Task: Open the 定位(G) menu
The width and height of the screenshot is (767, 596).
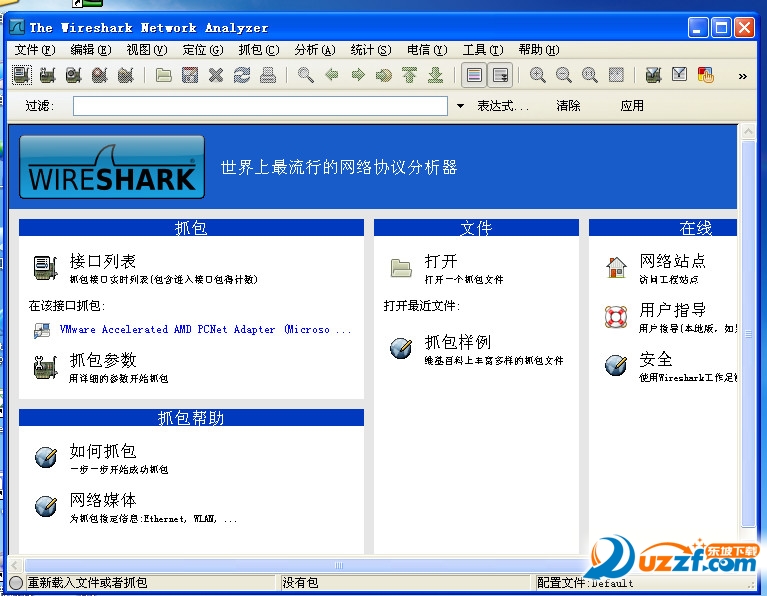Action: pyautogui.click(x=203, y=50)
